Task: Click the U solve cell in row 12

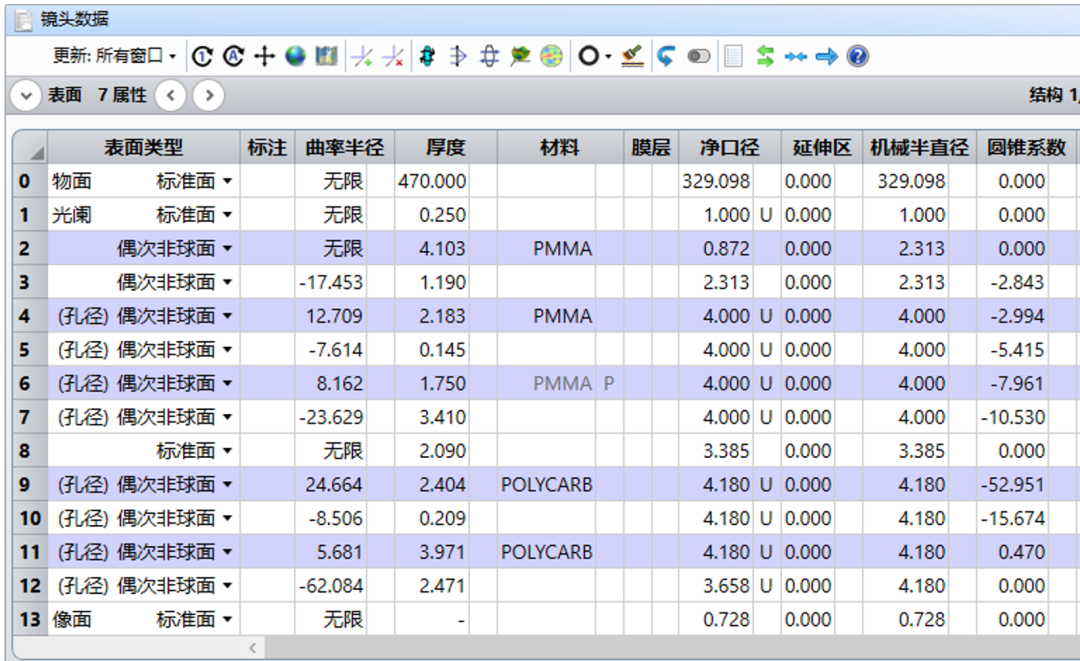Action: 766,586
